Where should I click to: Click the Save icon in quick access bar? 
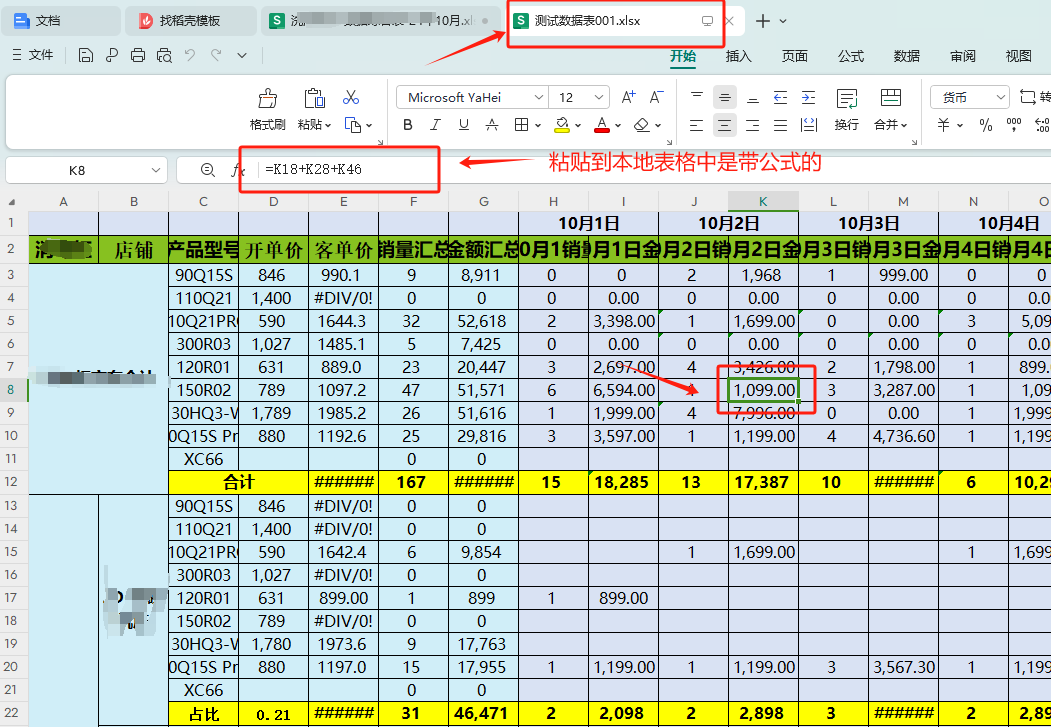[x=86, y=55]
